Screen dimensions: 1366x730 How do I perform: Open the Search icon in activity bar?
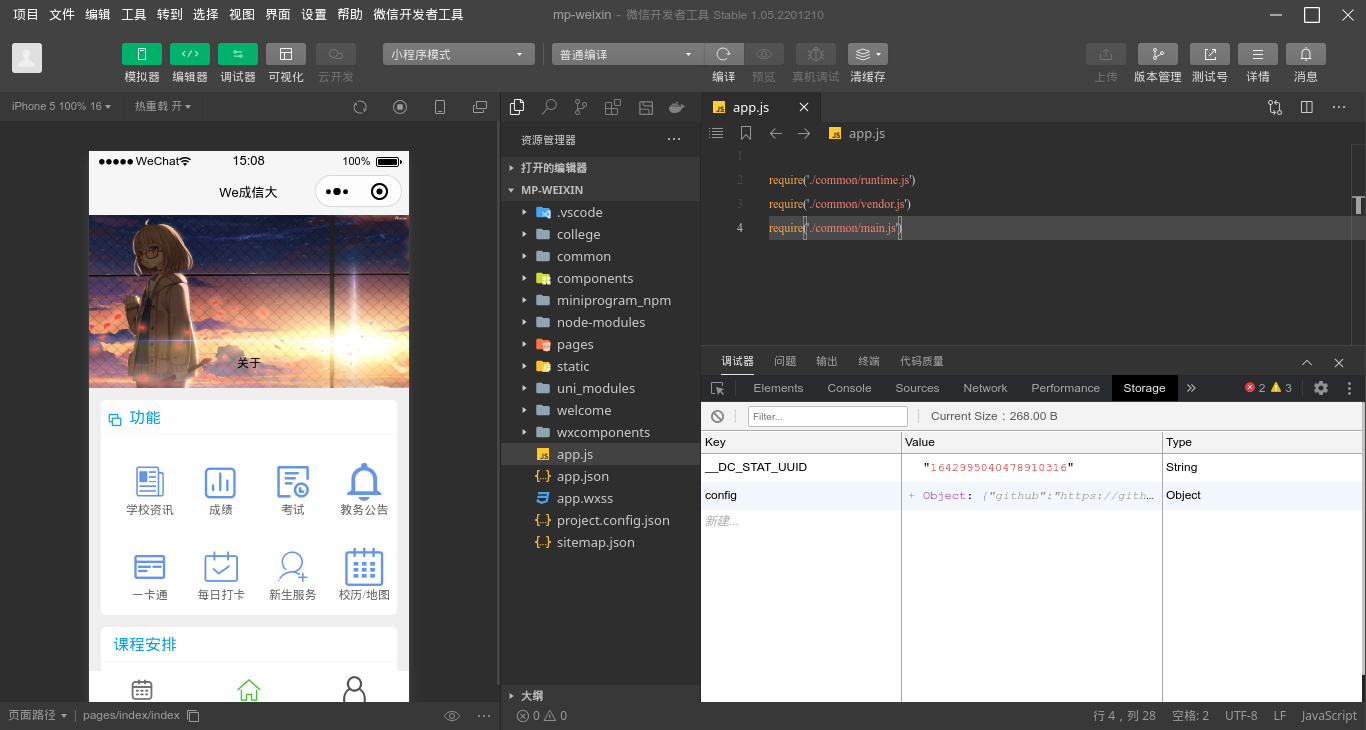[x=549, y=107]
